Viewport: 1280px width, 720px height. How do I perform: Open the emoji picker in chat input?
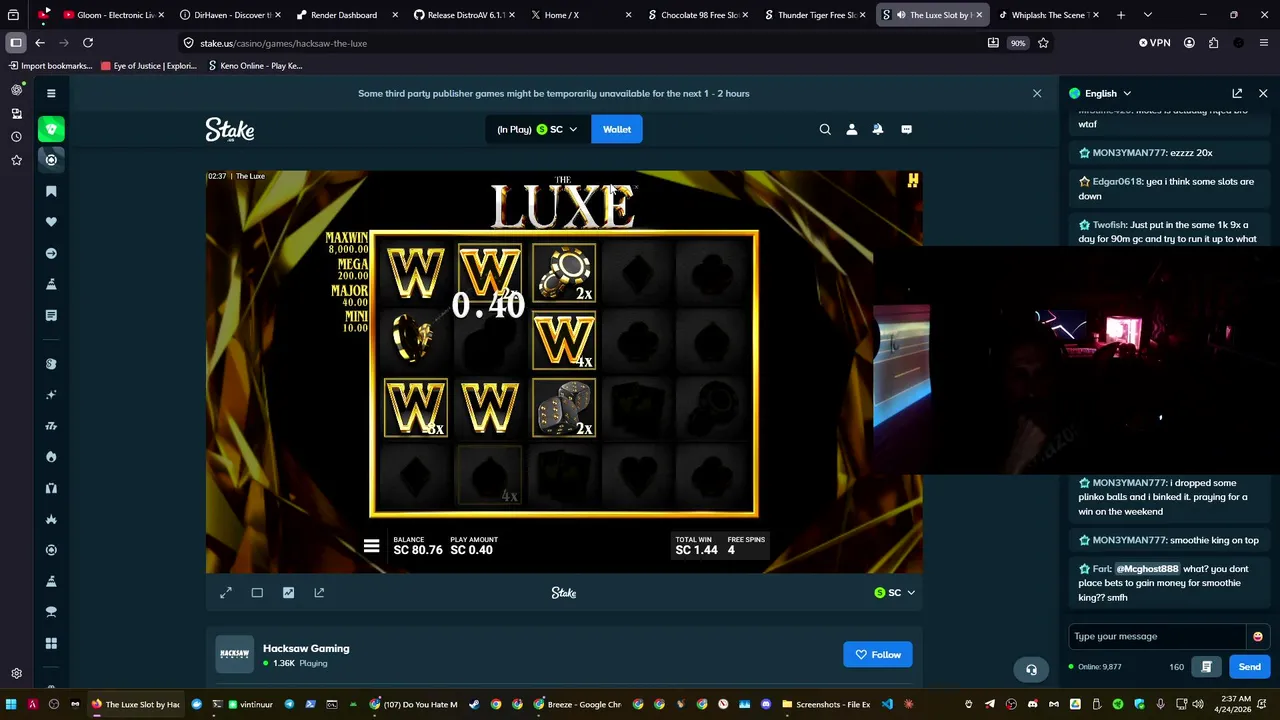1258,636
